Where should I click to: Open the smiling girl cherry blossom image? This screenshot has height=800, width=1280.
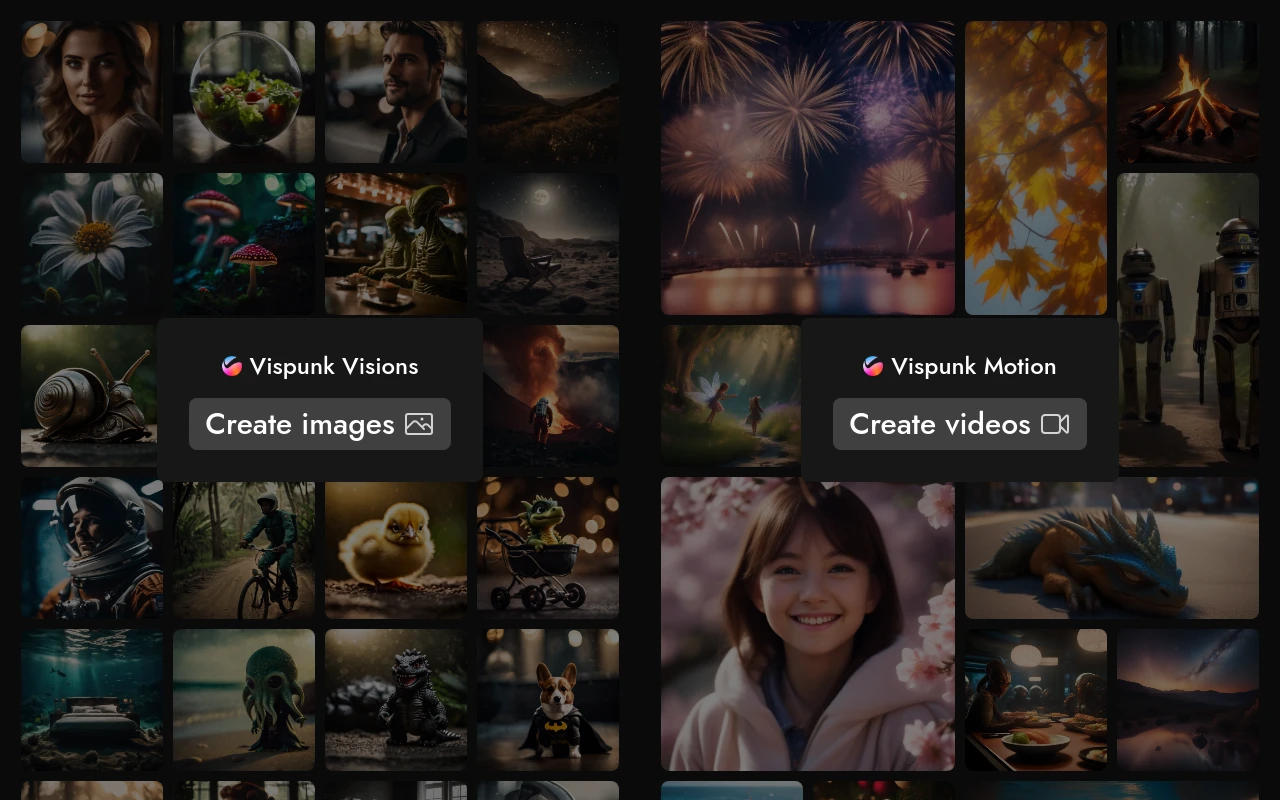click(x=807, y=624)
